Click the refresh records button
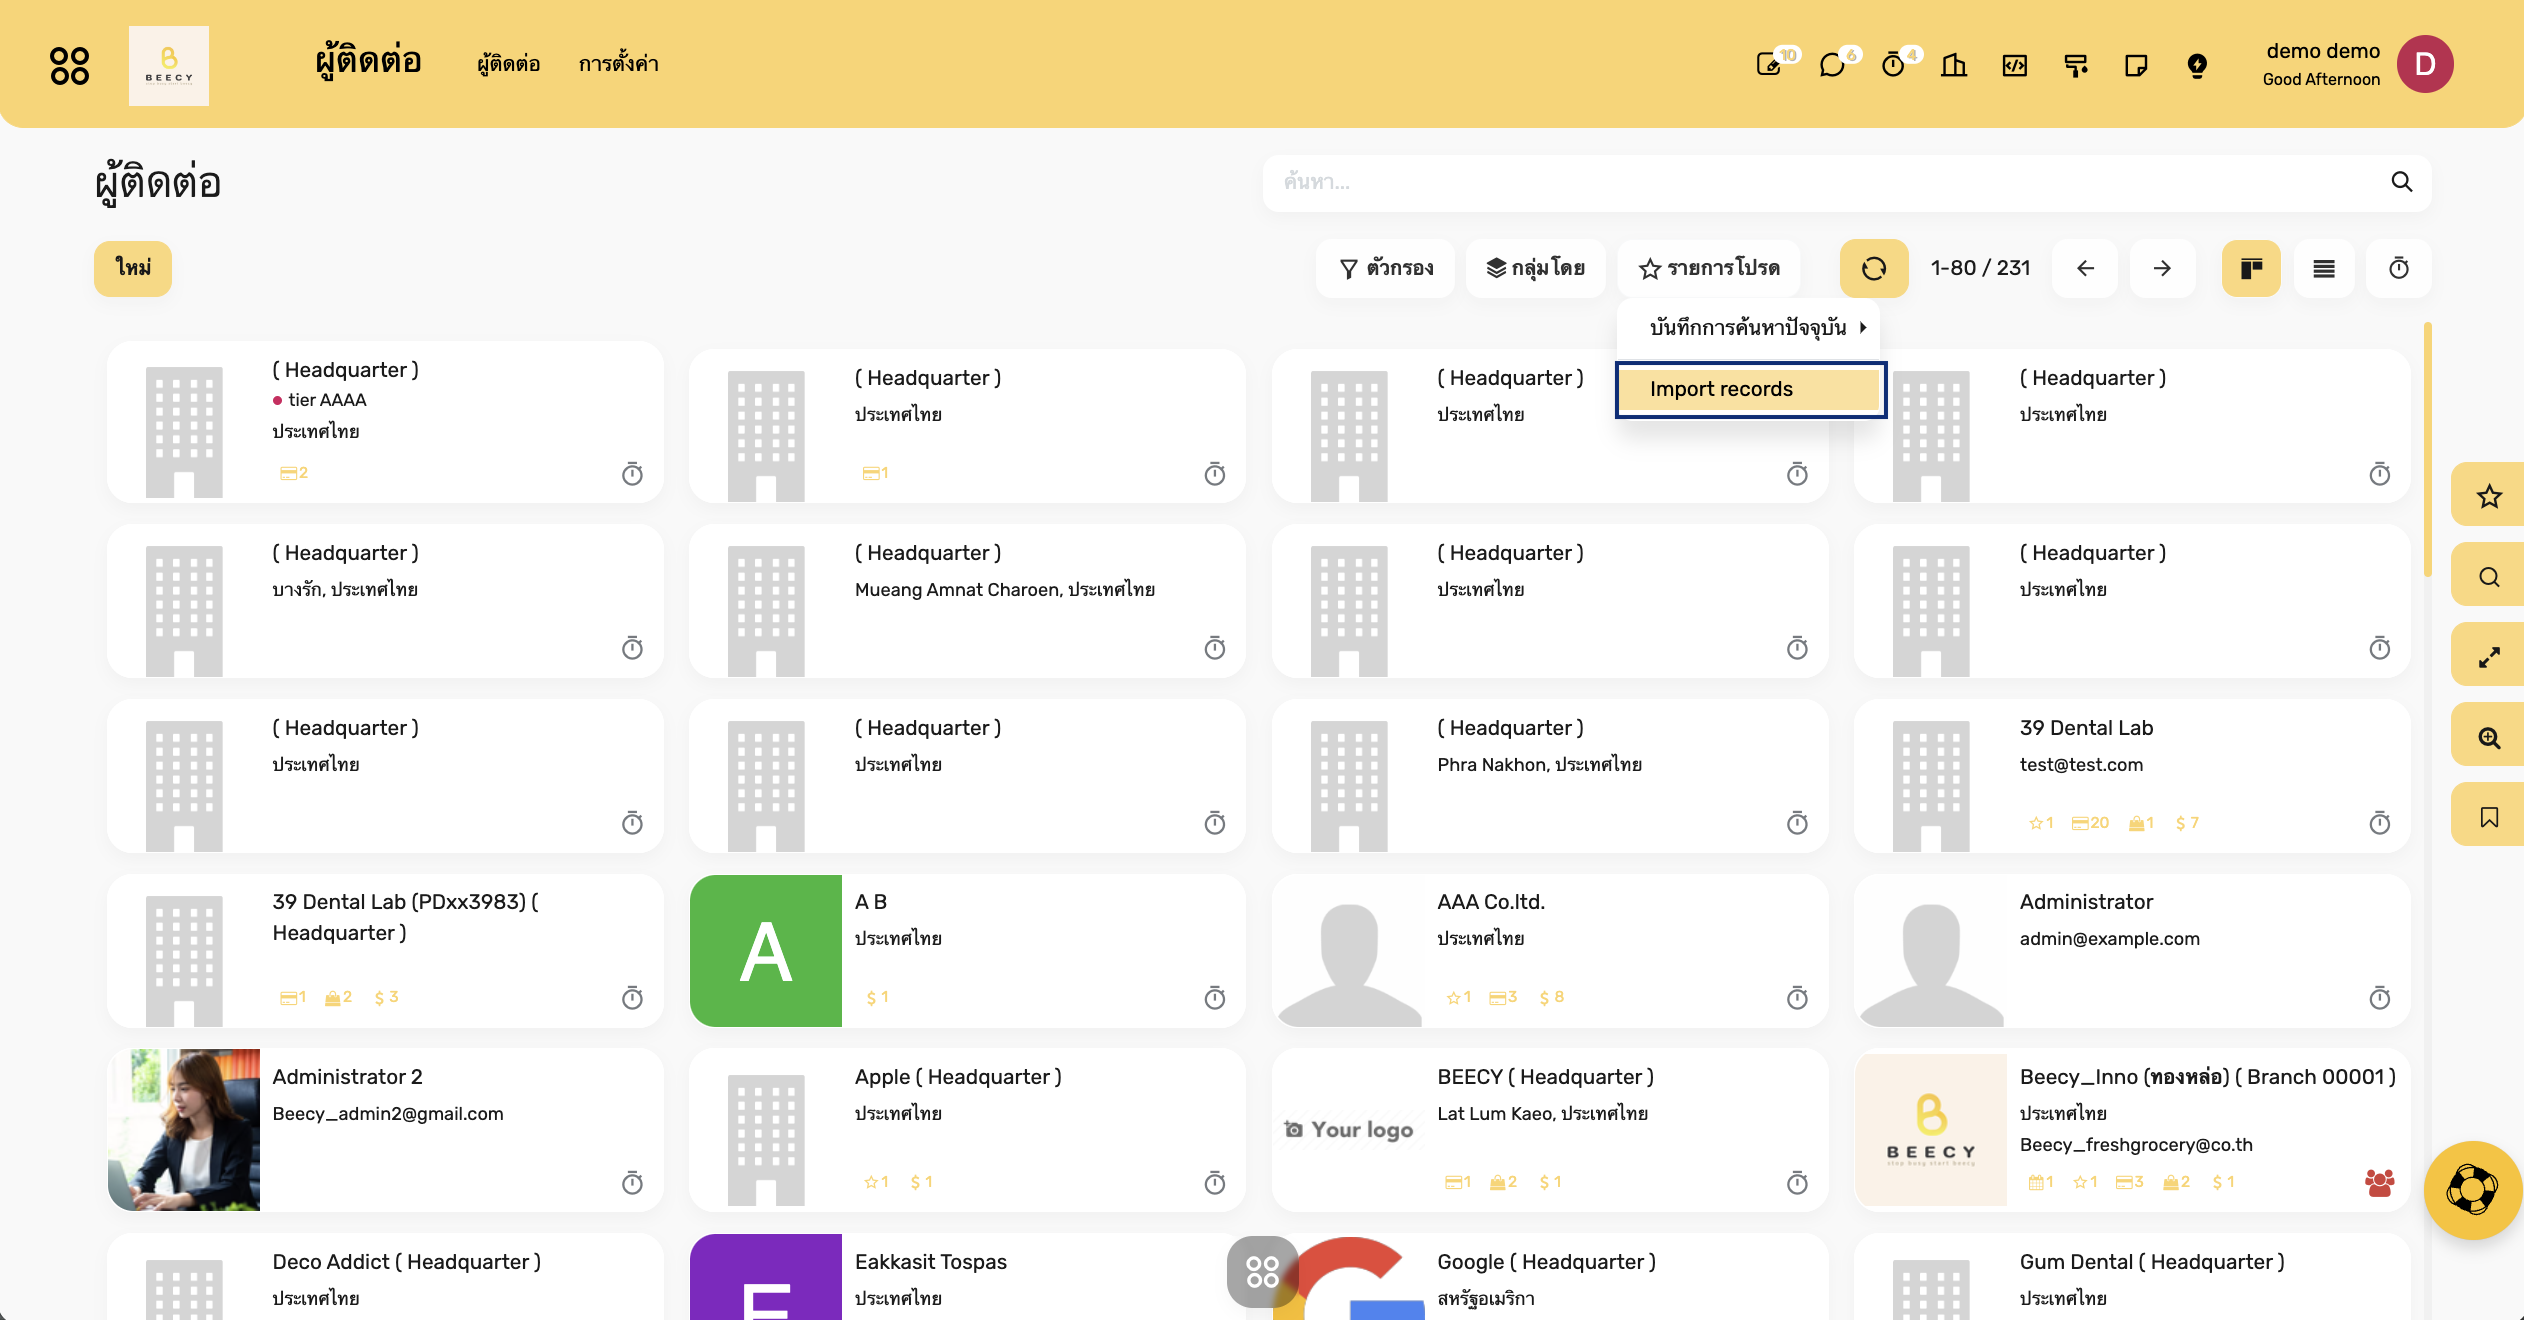Viewport: 2524px width, 1320px height. pos(1874,268)
